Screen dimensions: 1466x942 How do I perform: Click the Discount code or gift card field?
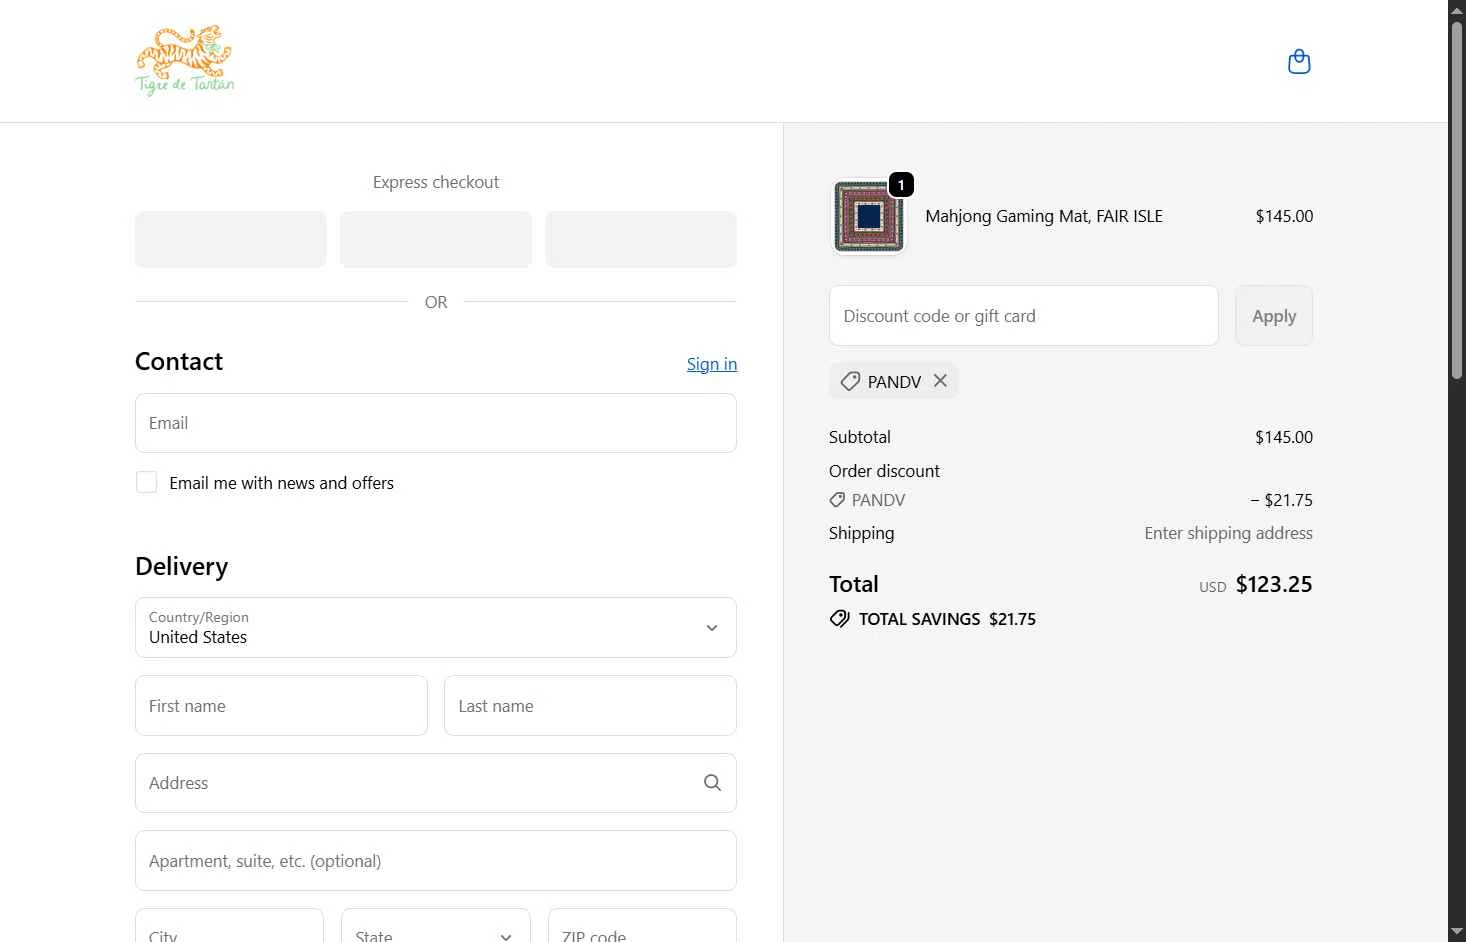(1023, 316)
